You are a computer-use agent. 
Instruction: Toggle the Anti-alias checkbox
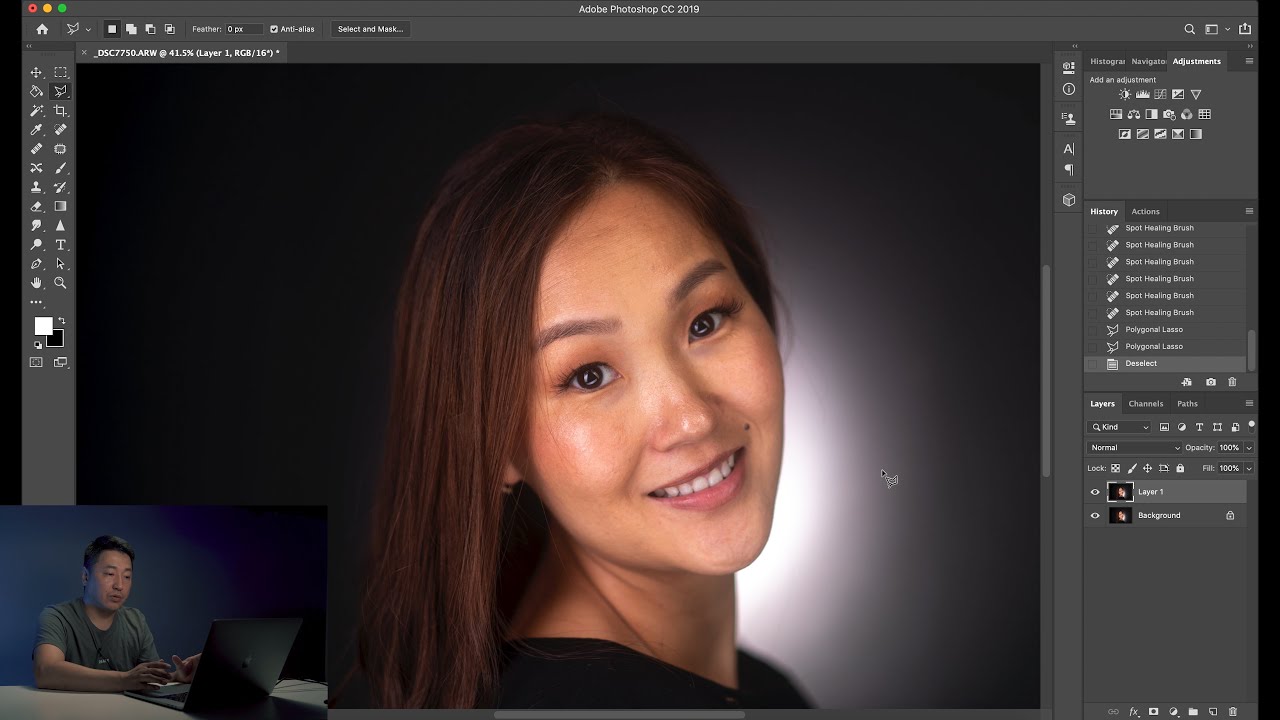274,29
